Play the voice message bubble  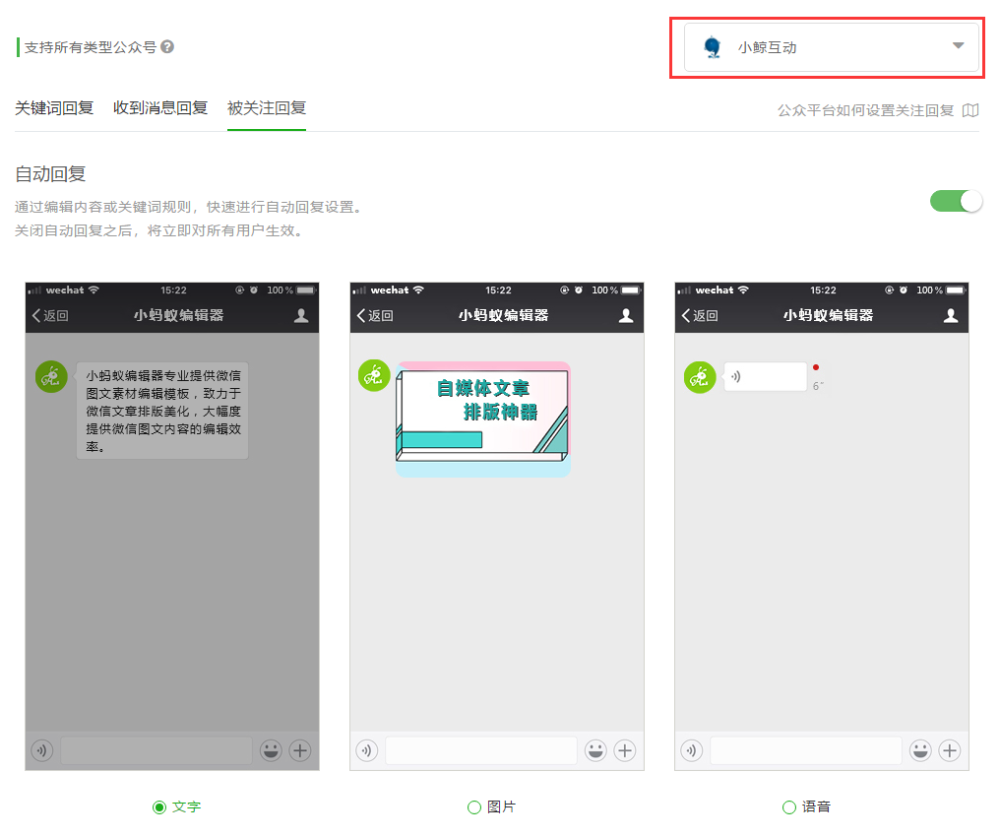coord(765,376)
